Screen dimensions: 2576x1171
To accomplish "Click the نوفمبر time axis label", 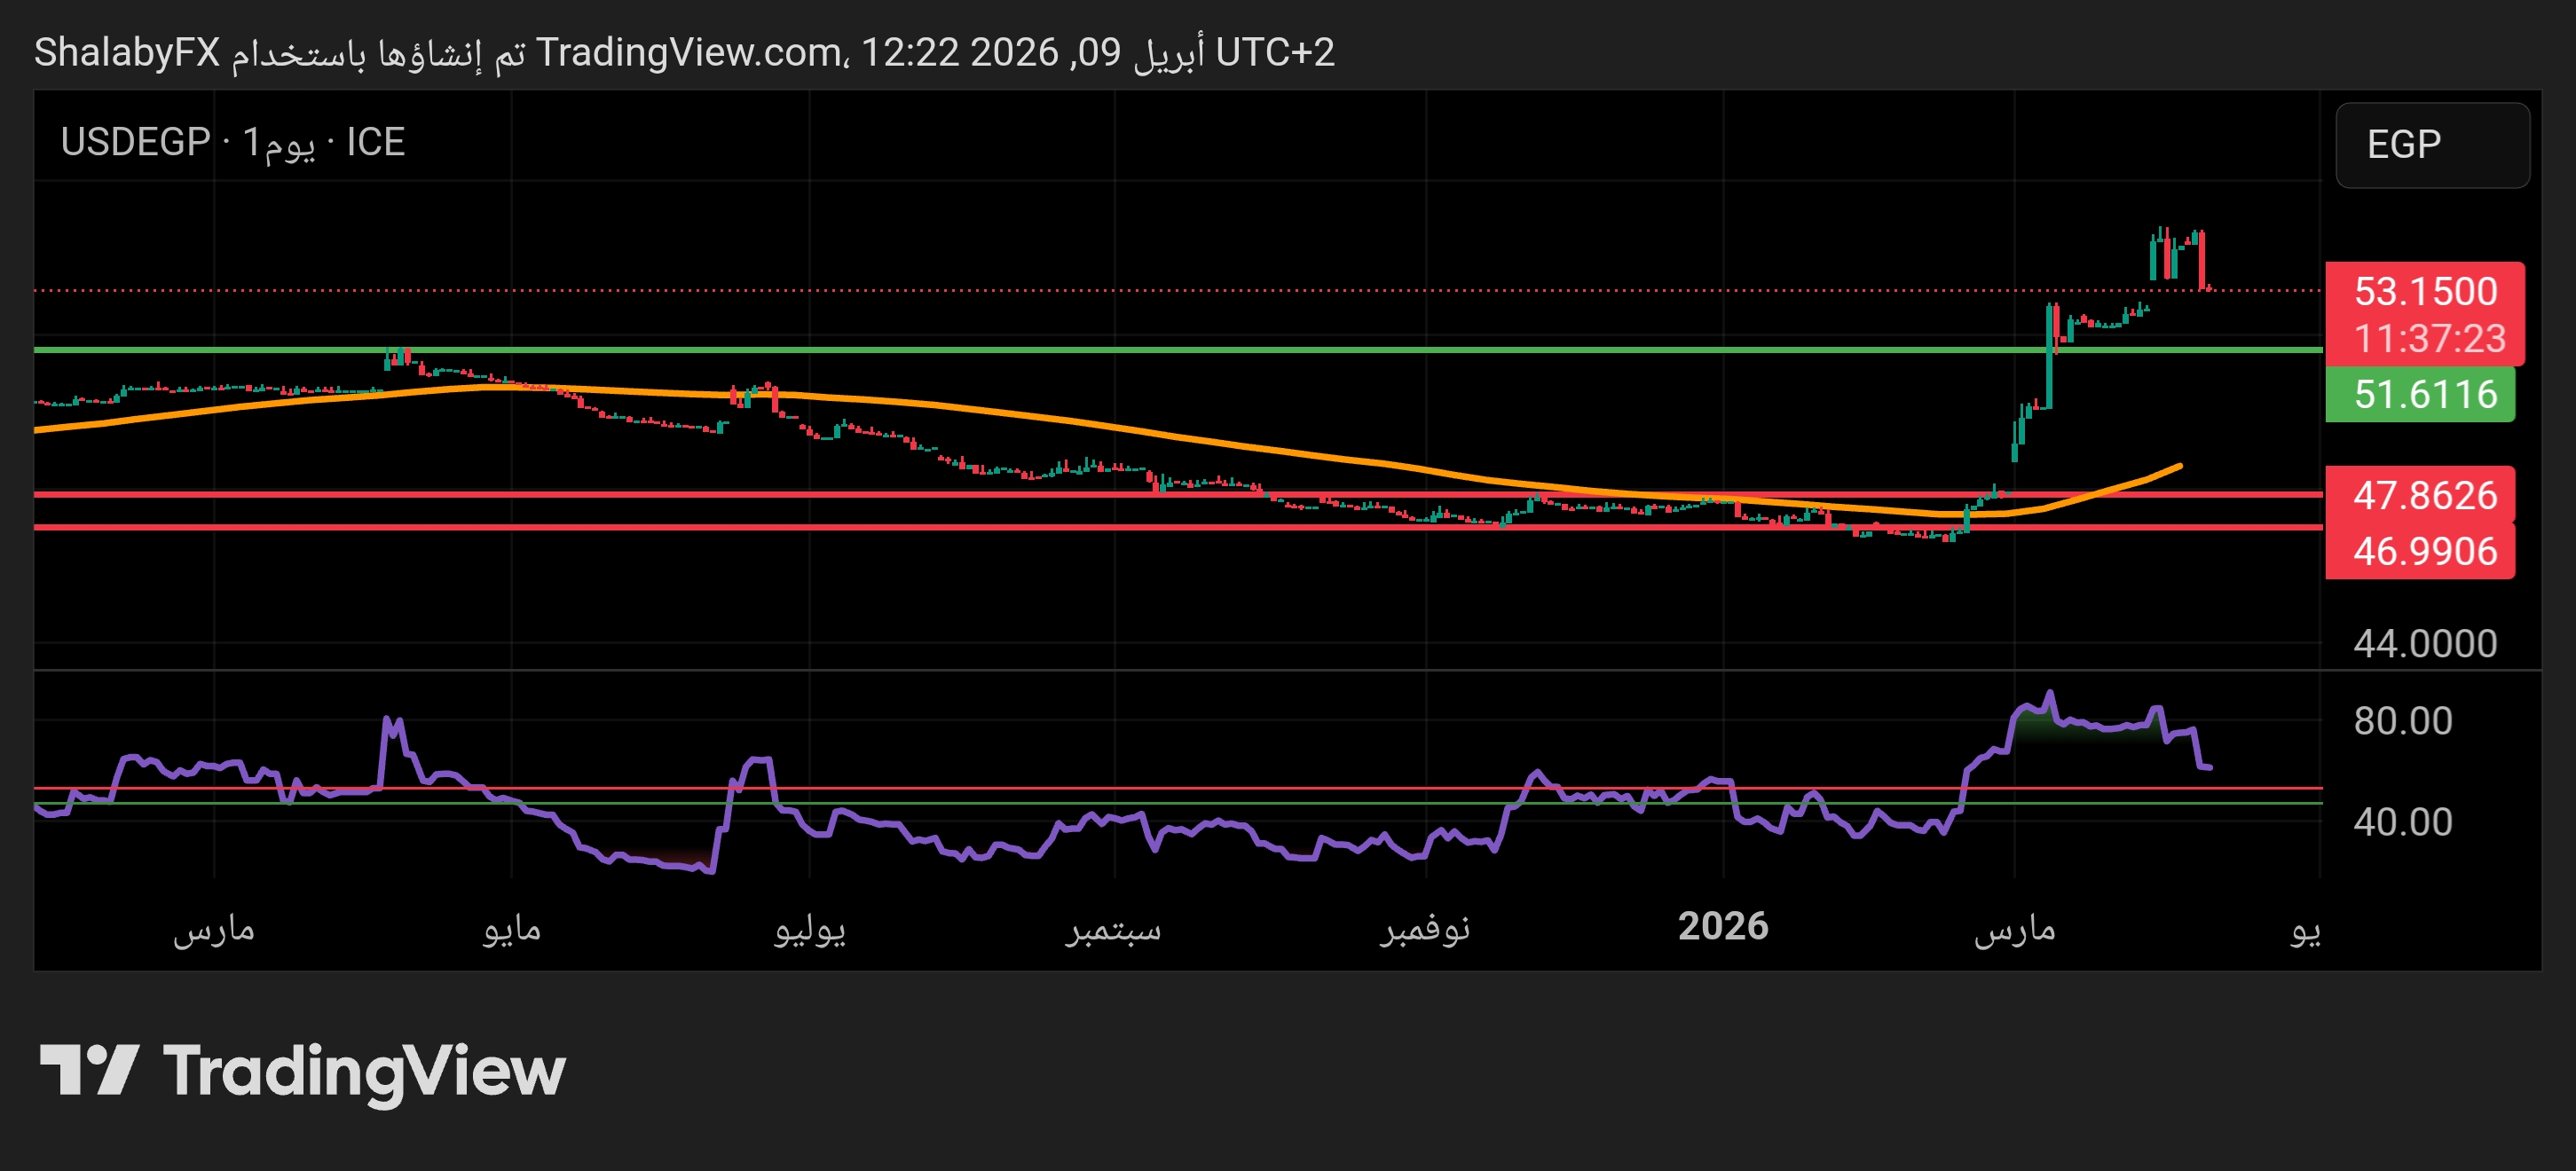I will point(1425,929).
